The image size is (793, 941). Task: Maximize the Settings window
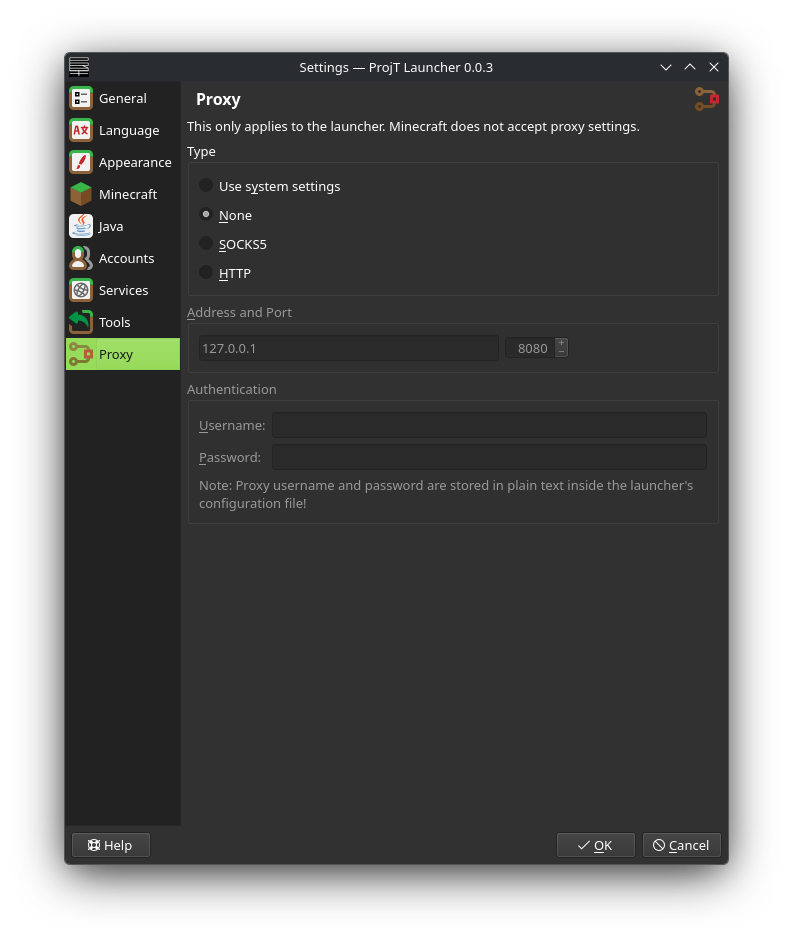(x=690, y=67)
